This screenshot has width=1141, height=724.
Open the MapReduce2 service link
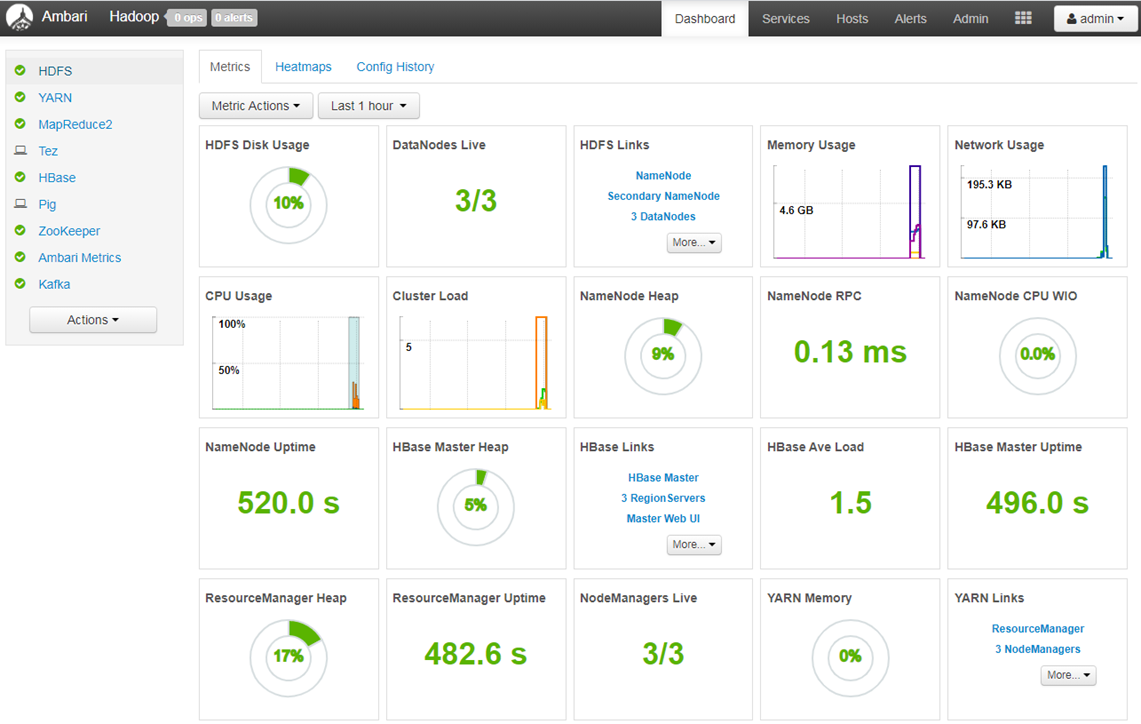[76, 124]
